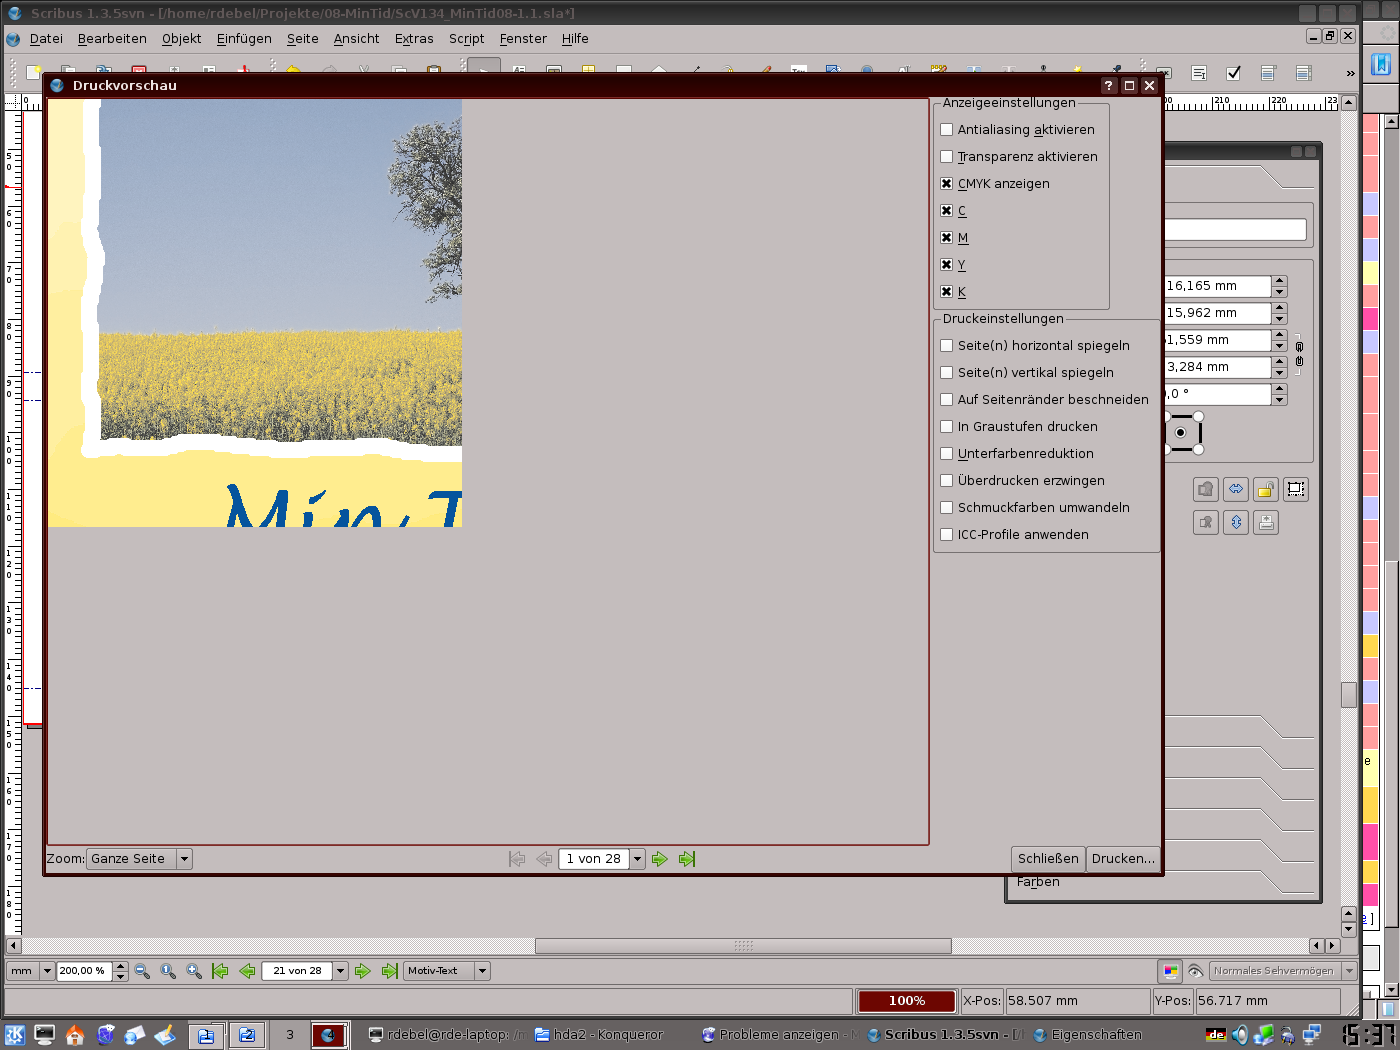Click the lock icon in properties panel
This screenshot has height=1050, width=1400.
click(x=1266, y=489)
